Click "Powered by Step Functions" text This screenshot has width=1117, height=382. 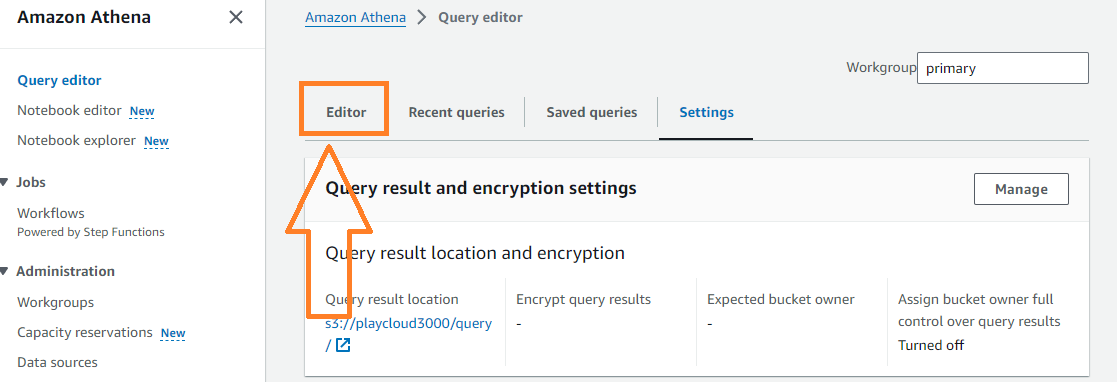(x=90, y=232)
